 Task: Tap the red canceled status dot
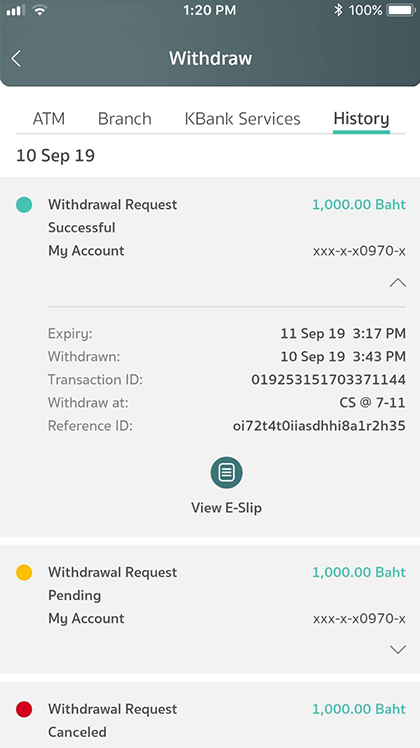[x=24, y=709]
